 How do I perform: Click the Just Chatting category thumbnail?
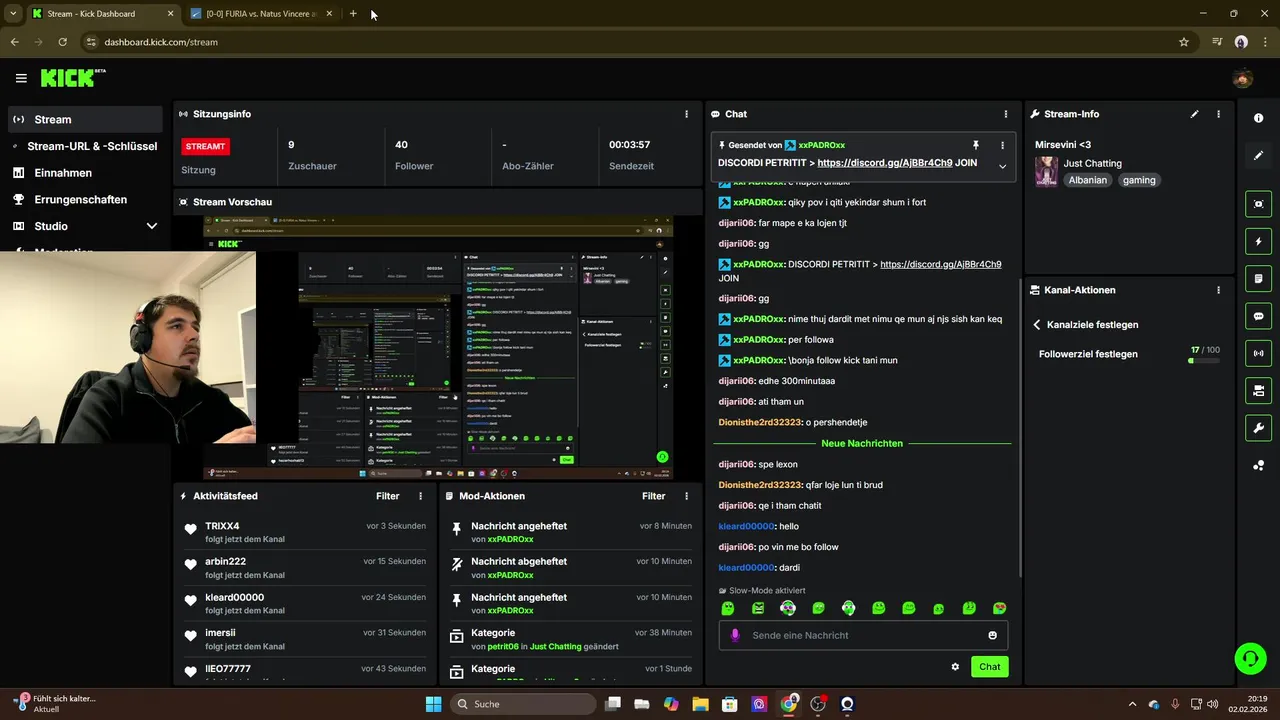coord(1046,171)
